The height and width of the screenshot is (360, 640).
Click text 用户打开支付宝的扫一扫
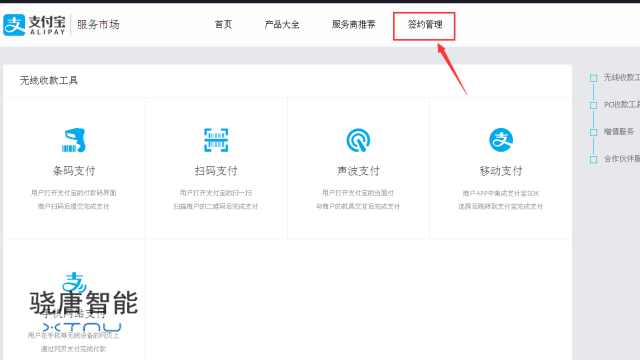(216, 193)
